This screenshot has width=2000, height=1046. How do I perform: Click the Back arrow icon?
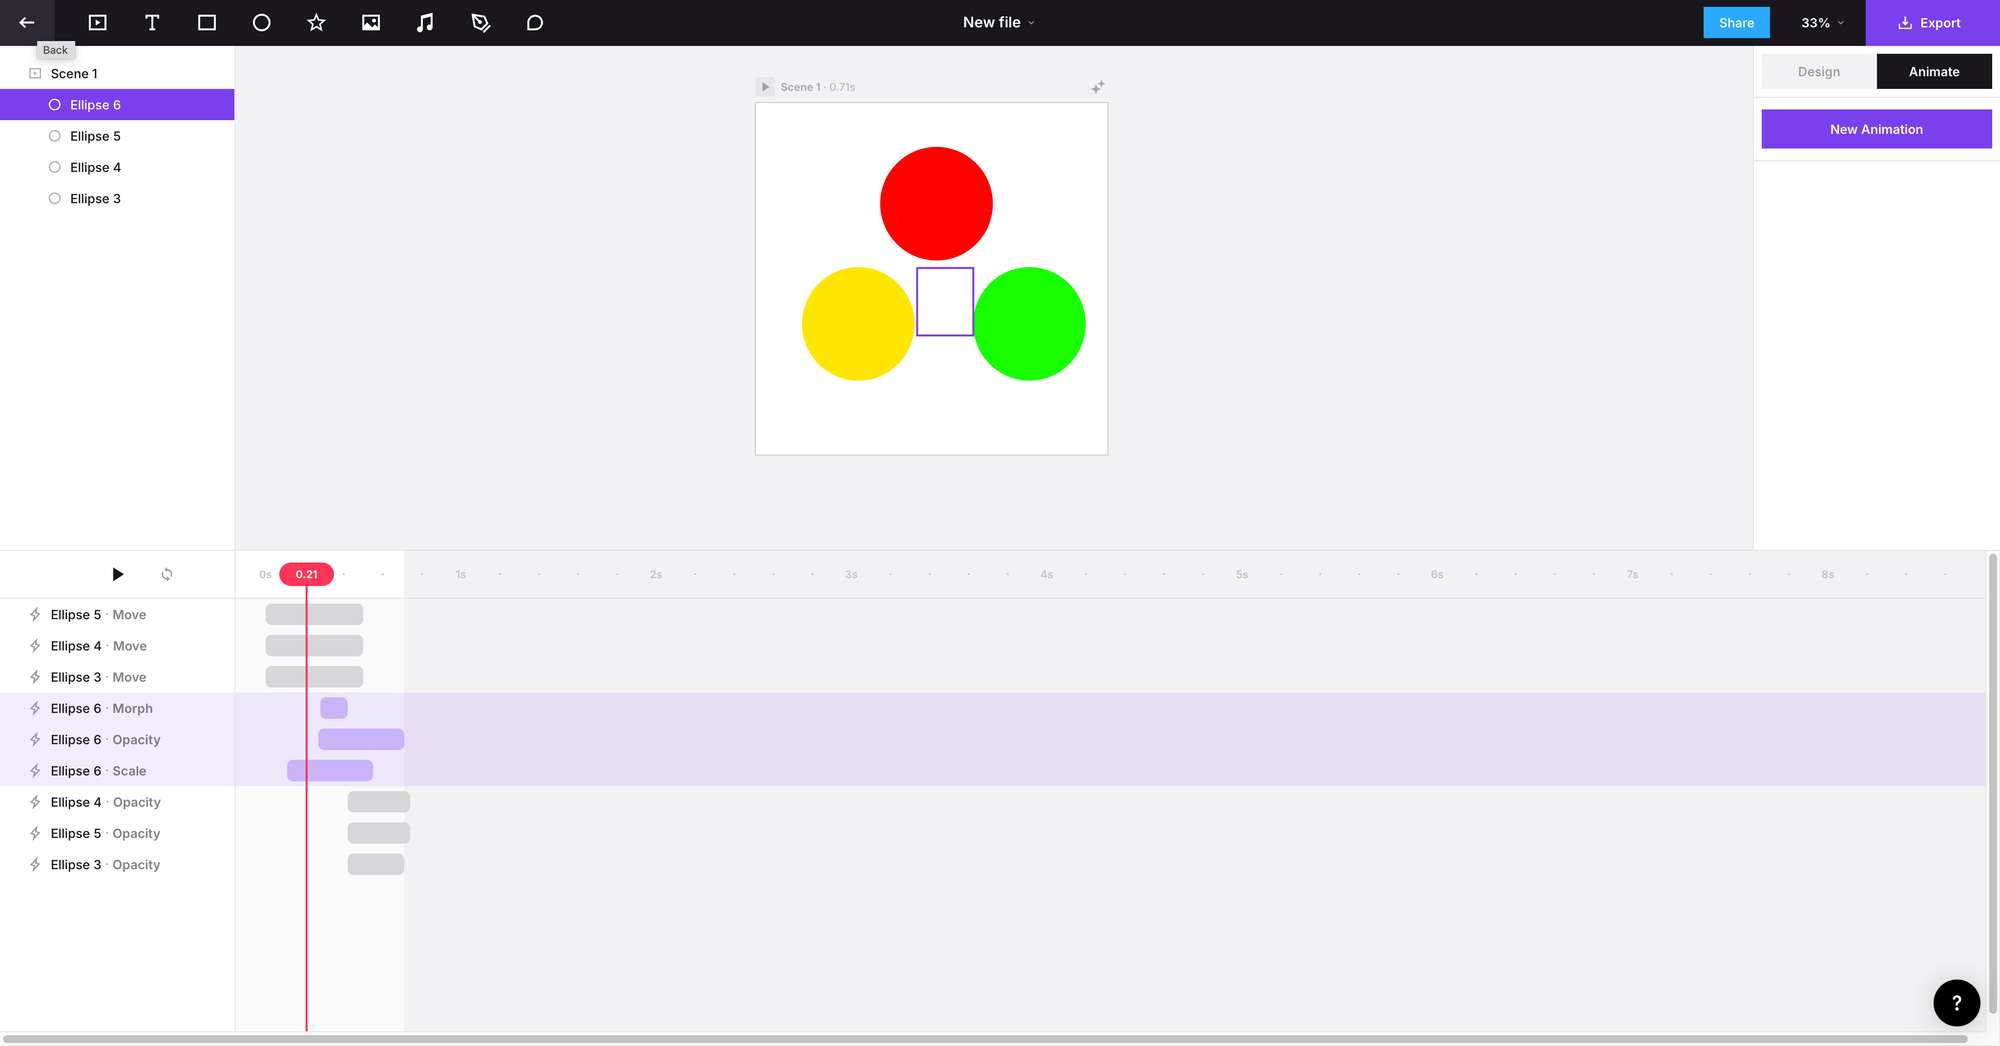point(27,22)
